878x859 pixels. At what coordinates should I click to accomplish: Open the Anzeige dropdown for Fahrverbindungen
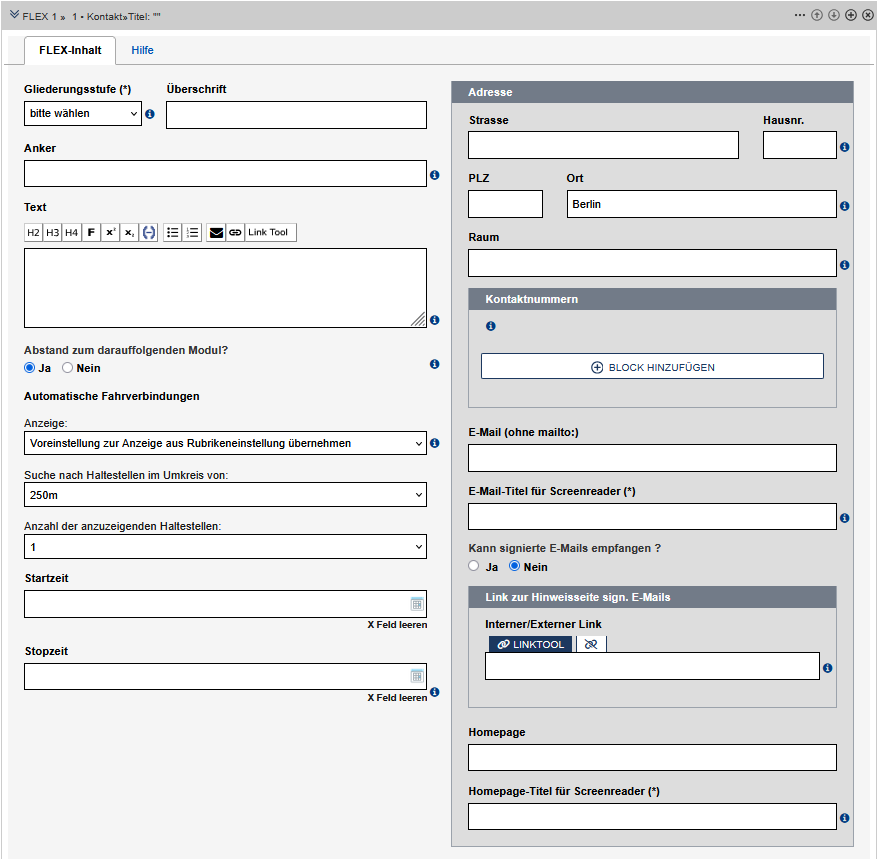(x=225, y=443)
